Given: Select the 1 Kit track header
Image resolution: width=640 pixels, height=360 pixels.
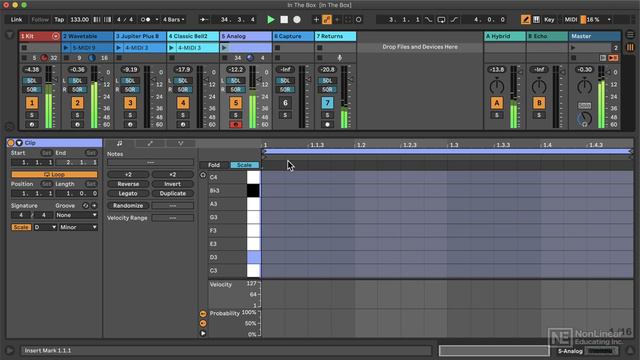Looking at the screenshot, I should tap(40, 36).
